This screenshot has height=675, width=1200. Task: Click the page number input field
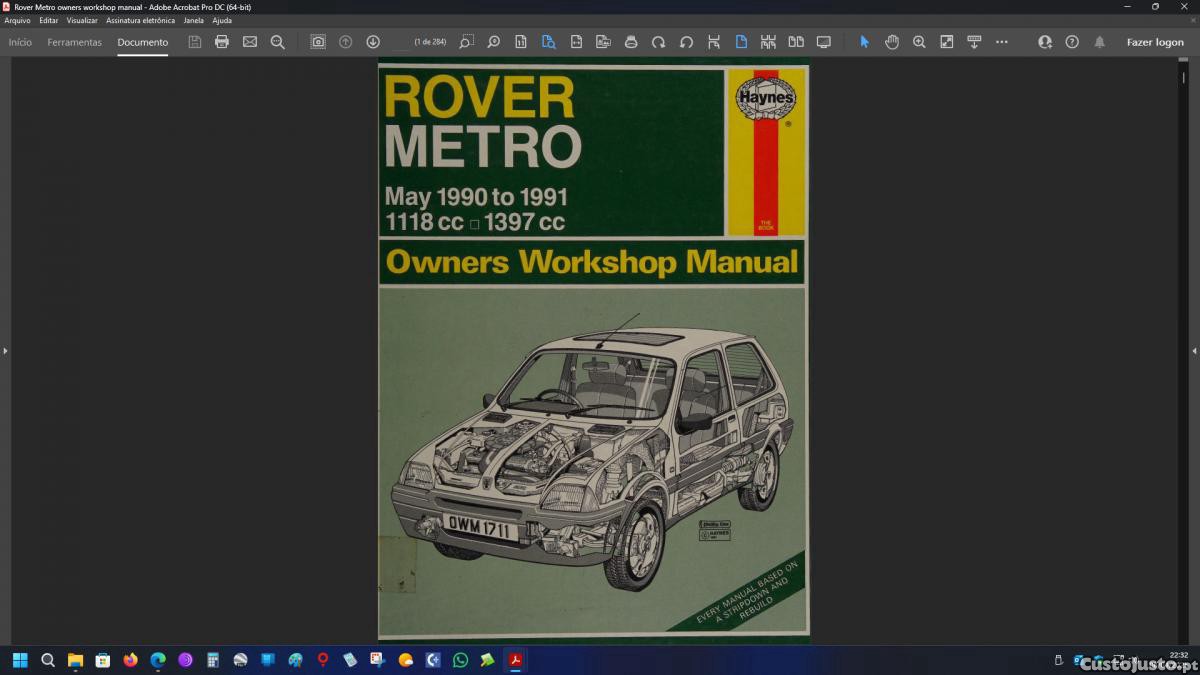click(401, 42)
